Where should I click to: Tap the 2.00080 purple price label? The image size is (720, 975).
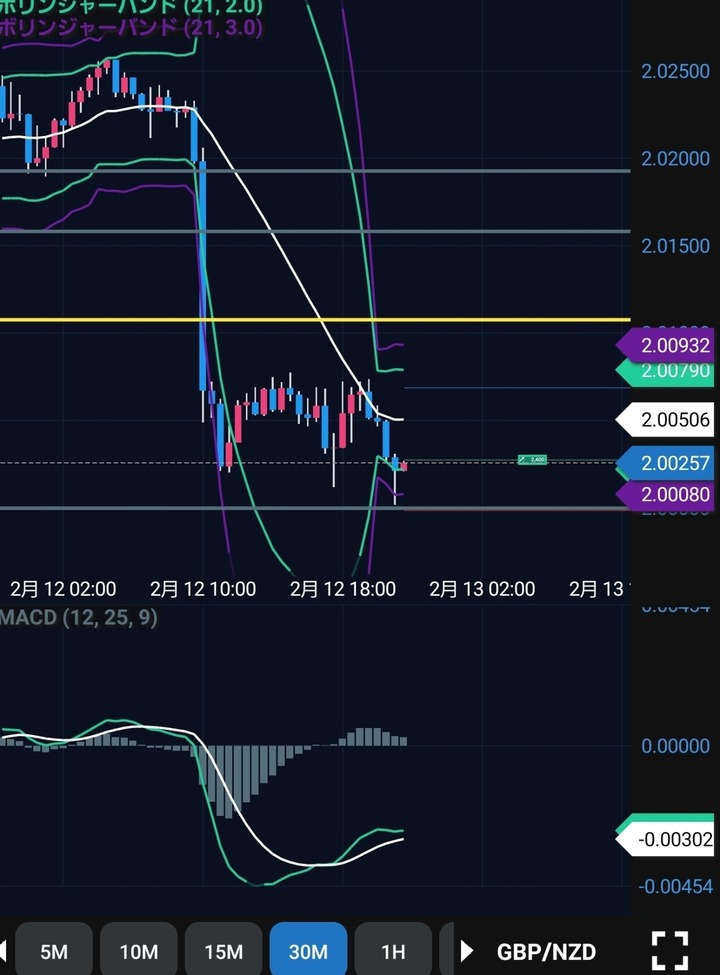(x=665, y=495)
